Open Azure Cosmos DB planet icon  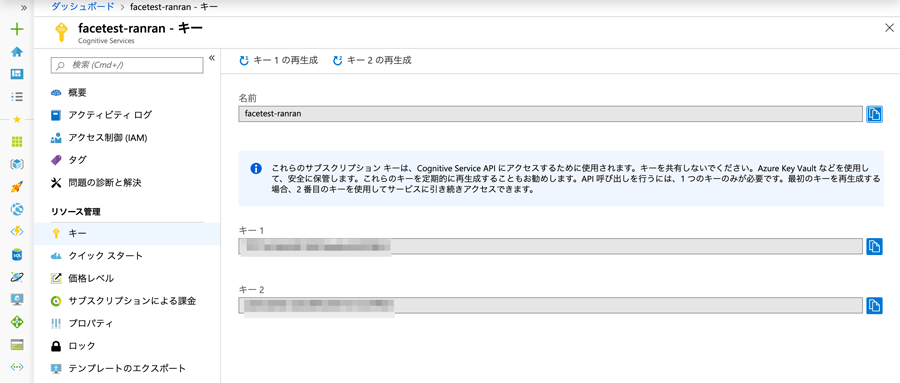pyautogui.click(x=17, y=277)
